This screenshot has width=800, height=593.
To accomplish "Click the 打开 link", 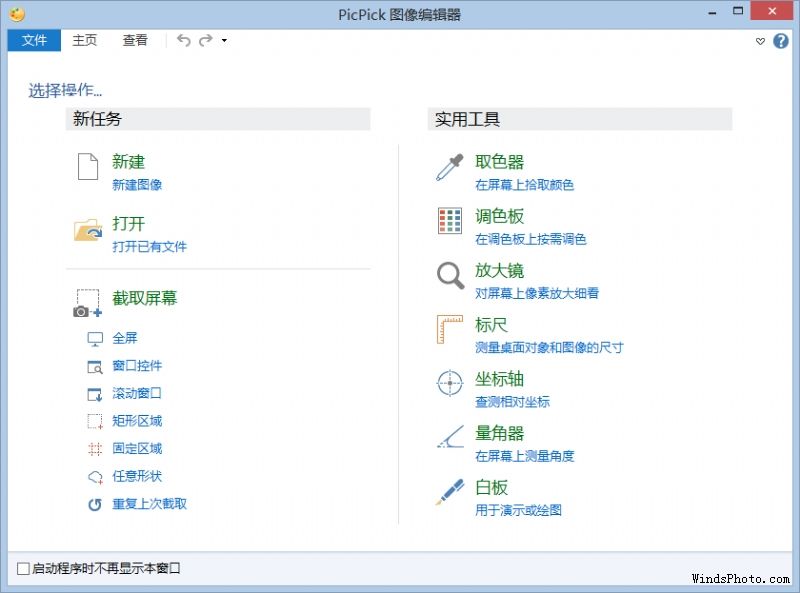I will point(129,224).
